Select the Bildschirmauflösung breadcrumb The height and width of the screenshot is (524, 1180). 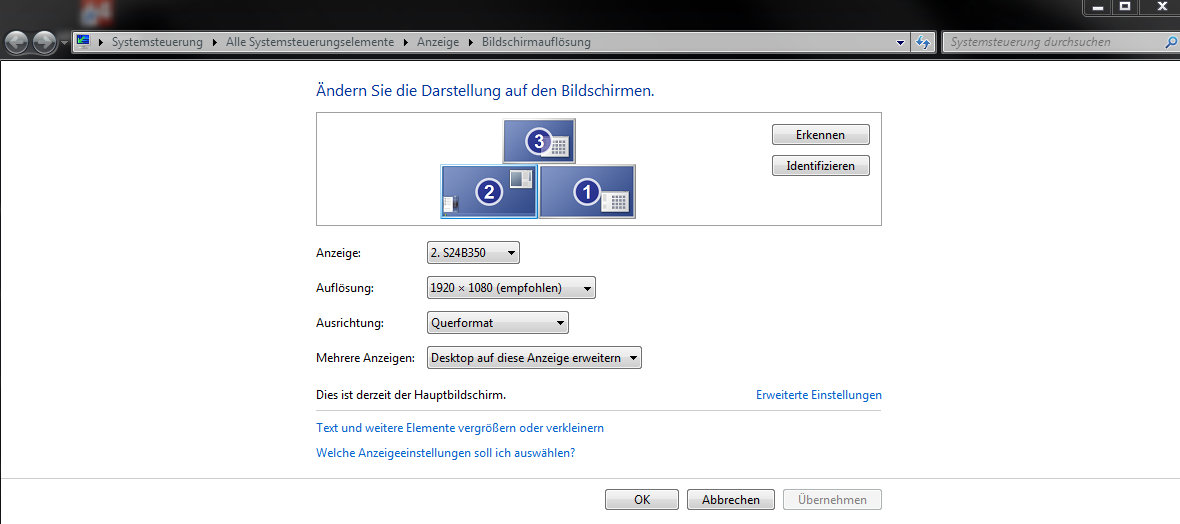tap(536, 42)
